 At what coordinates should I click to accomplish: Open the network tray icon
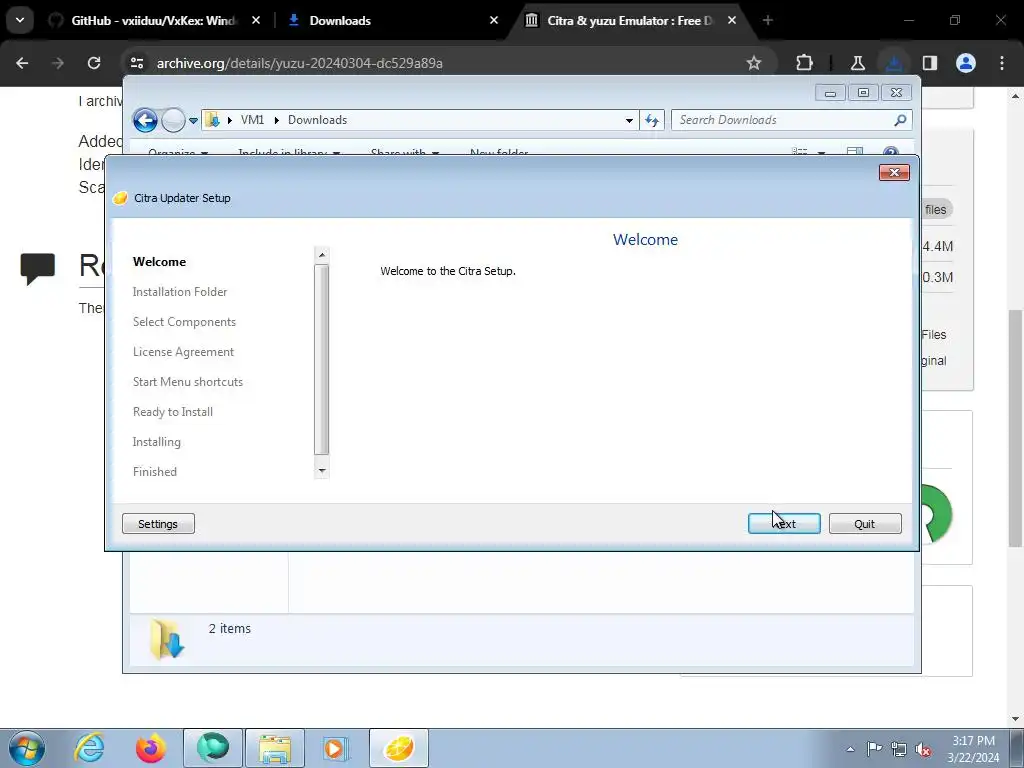coord(899,749)
